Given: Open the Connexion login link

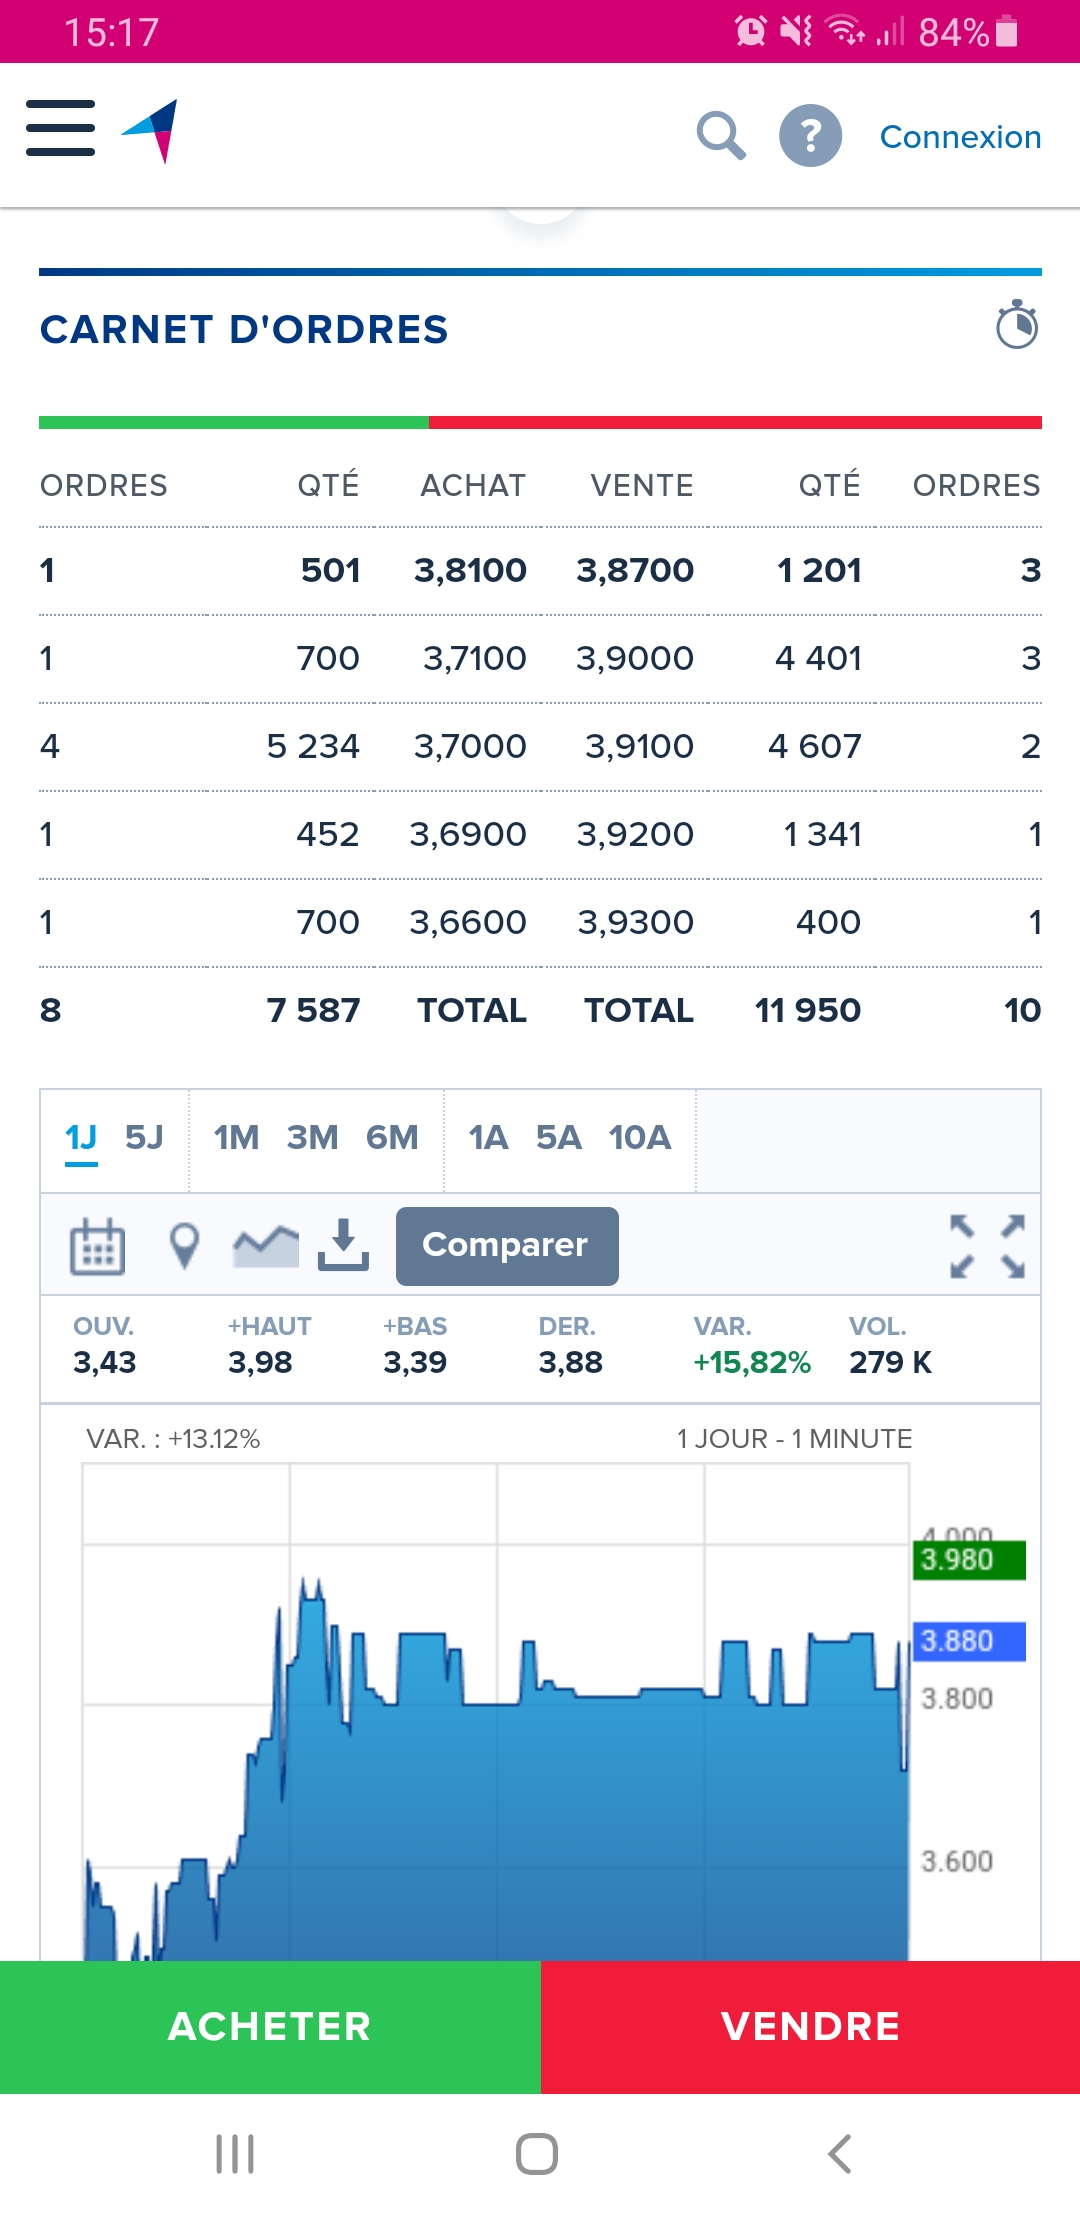Looking at the screenshot, I should (960, 137).
